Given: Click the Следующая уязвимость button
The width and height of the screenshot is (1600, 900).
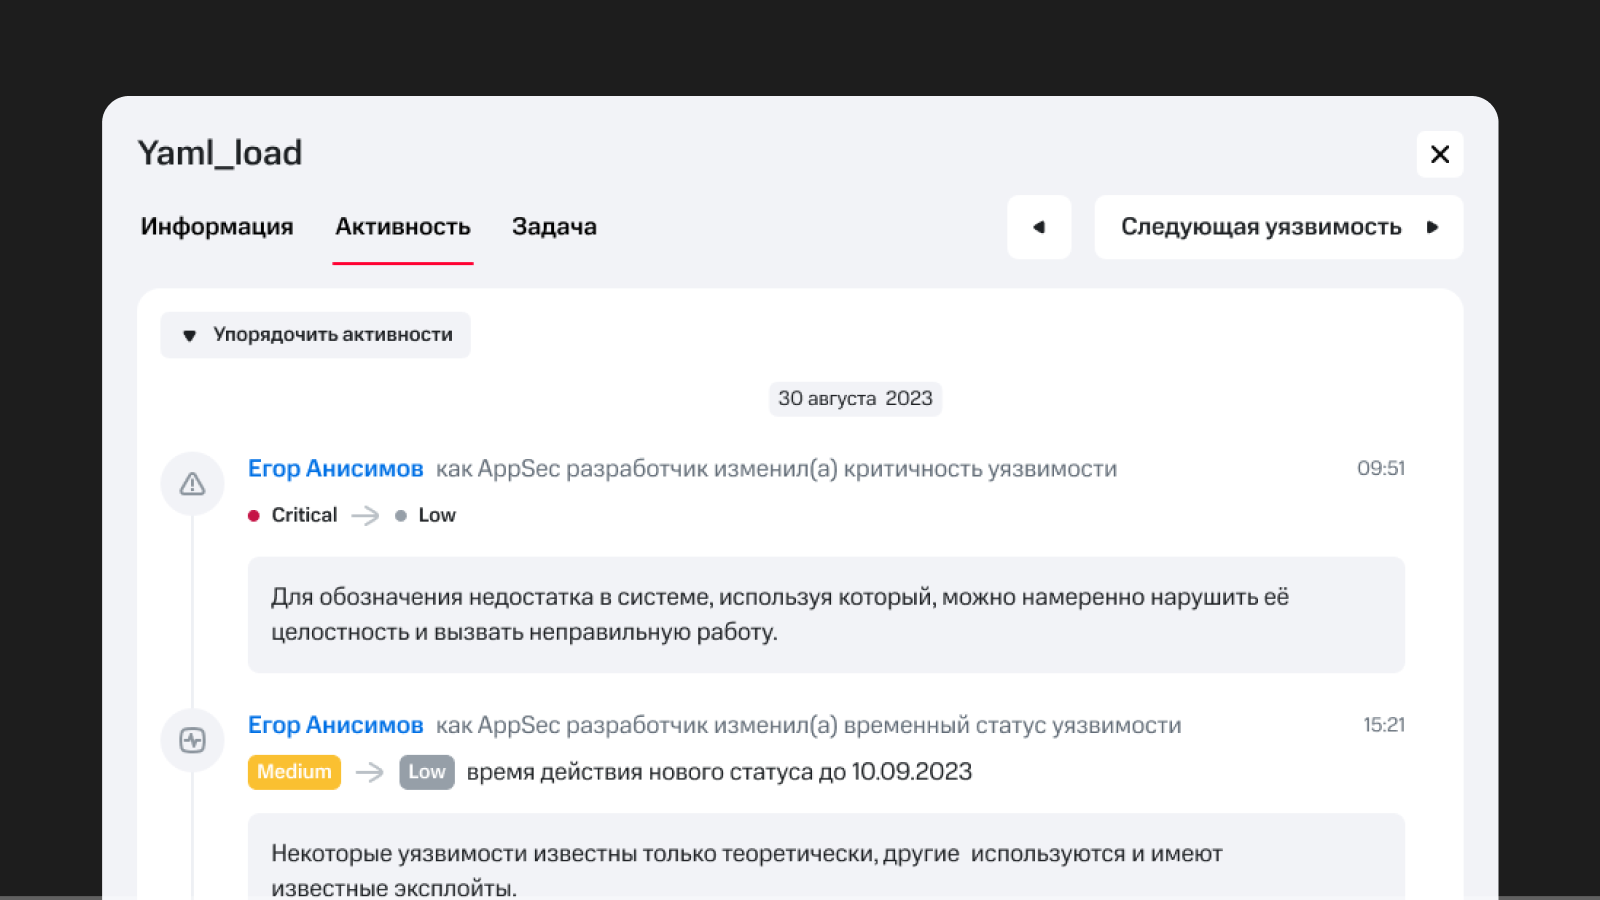Looking at the screenshot, I should click(x=1278, y=227).
